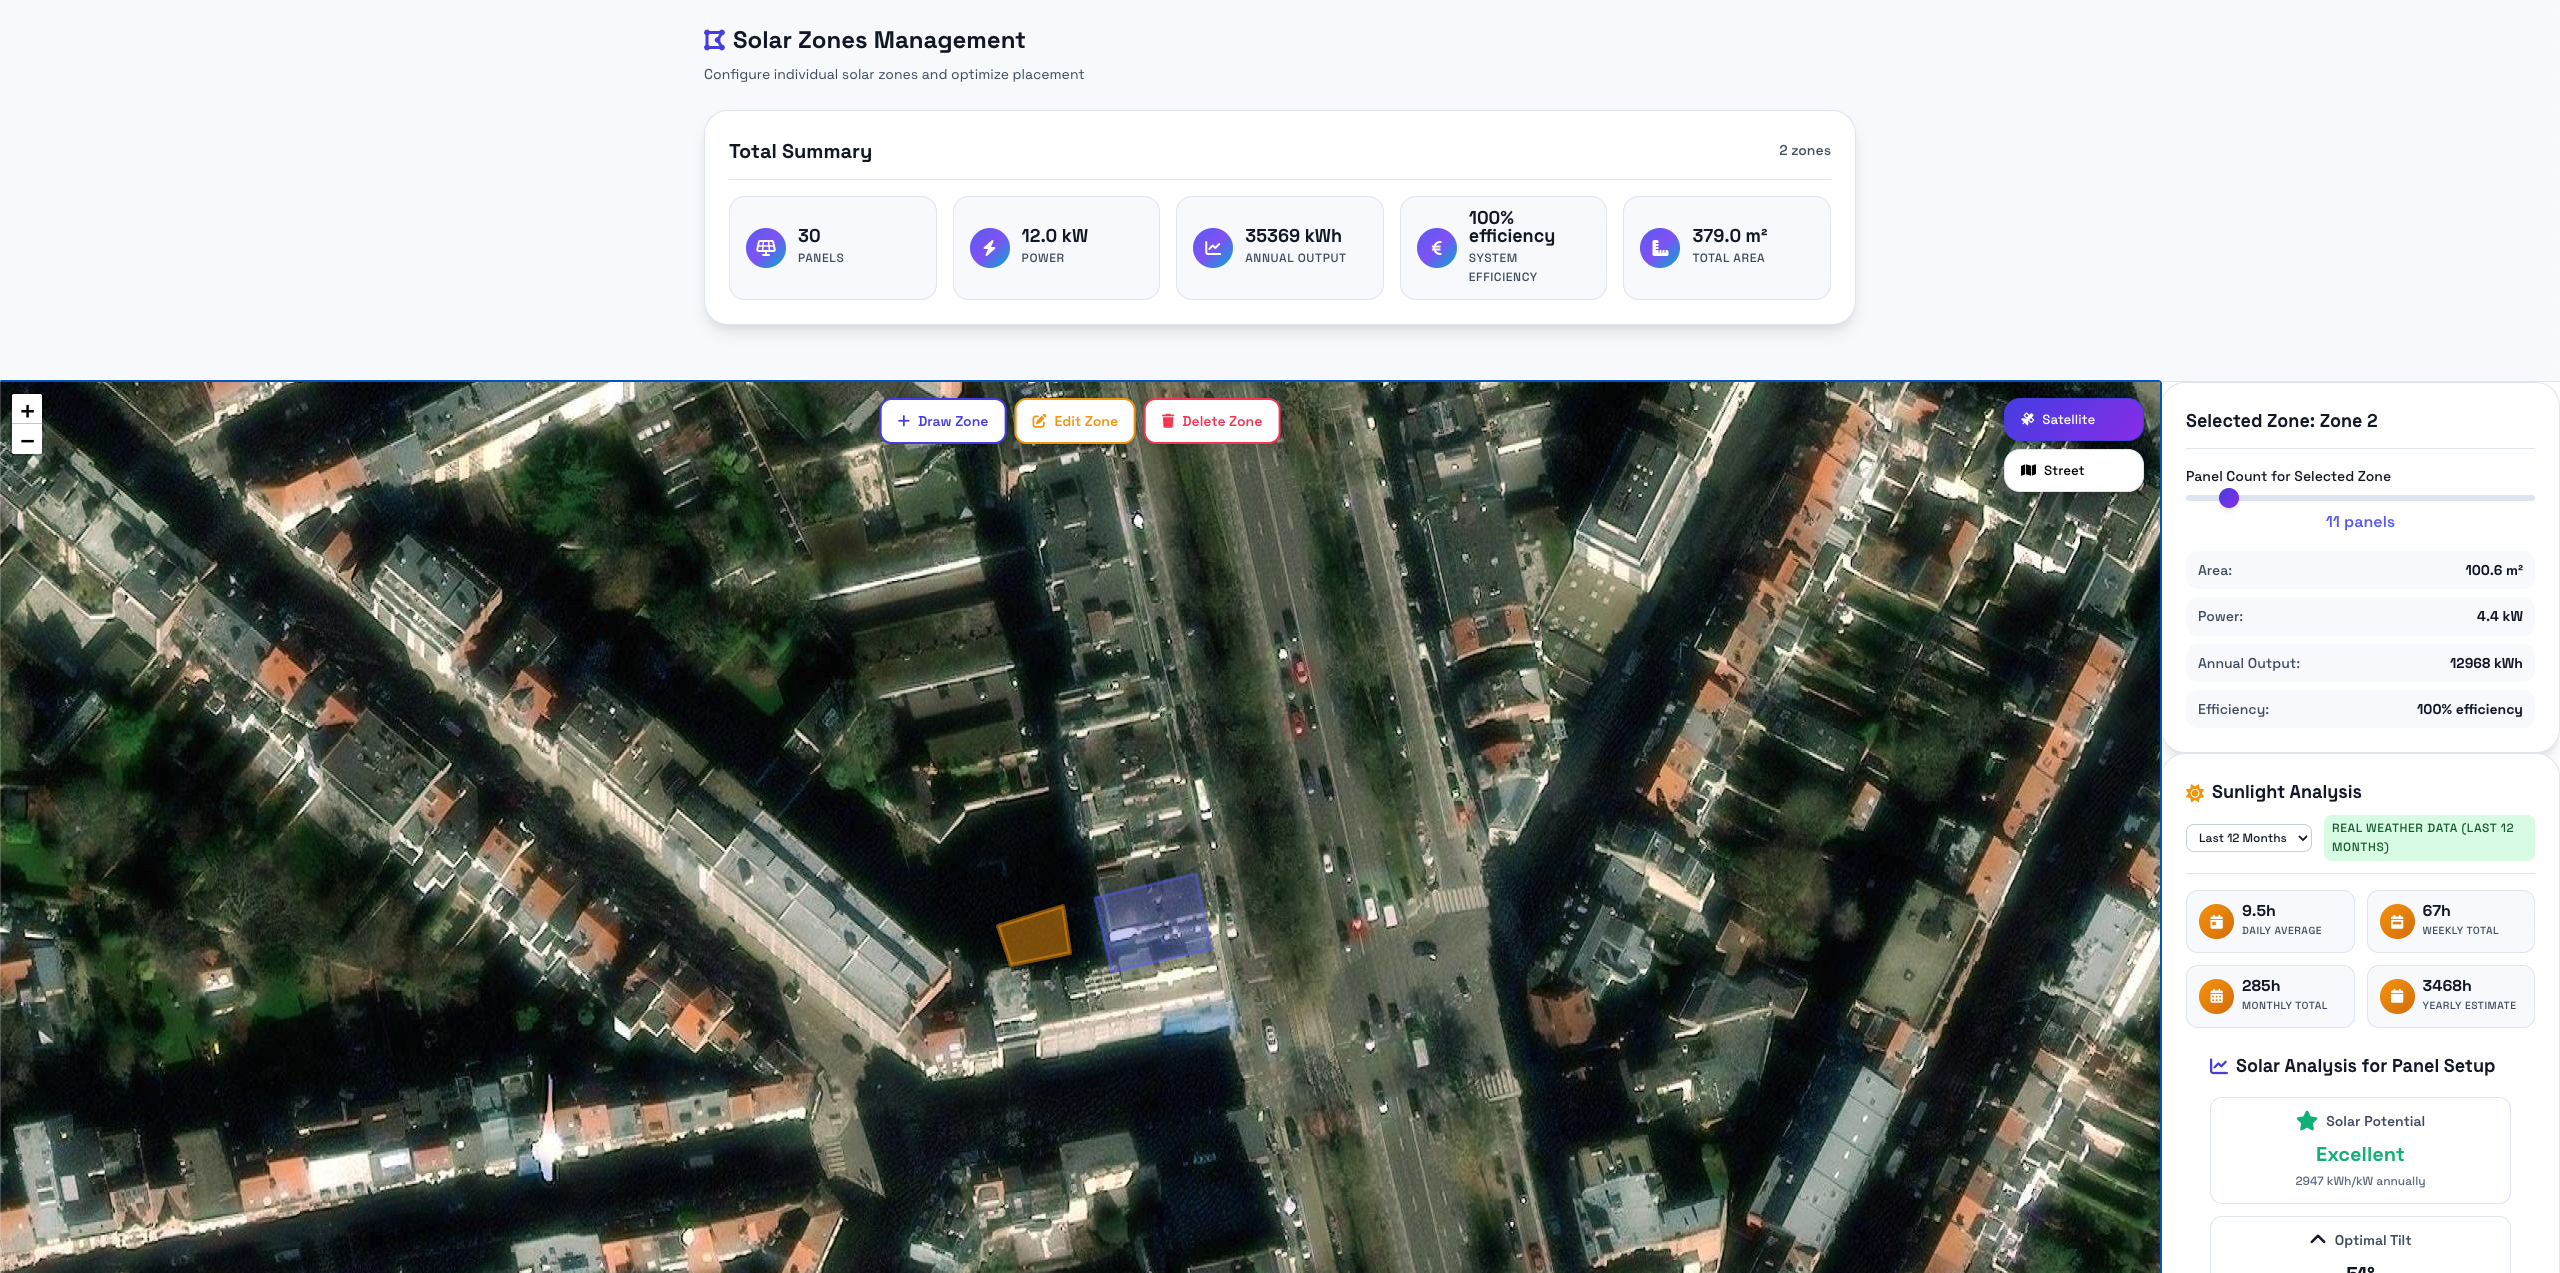This screenshot has width=2560, height=1273.
Task: Click the total area ruler icon
Action: (x=1659, y=247)
